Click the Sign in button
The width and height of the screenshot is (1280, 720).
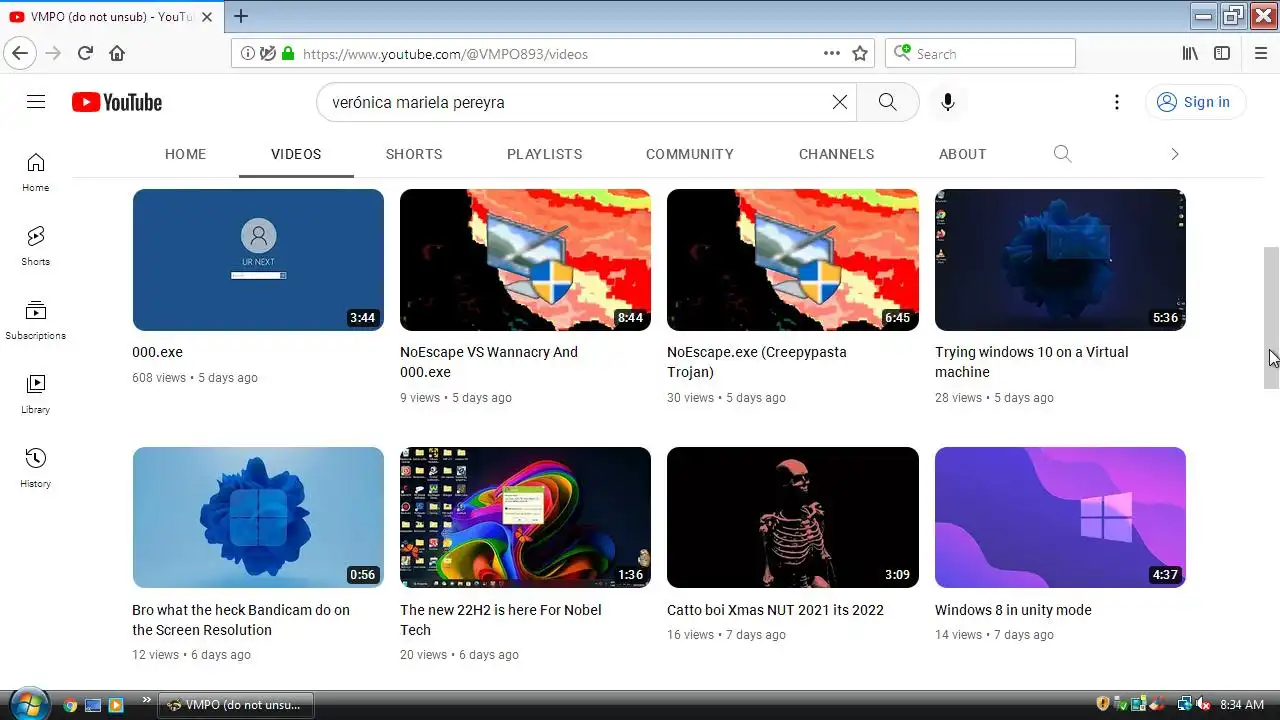click(1195, 102)
